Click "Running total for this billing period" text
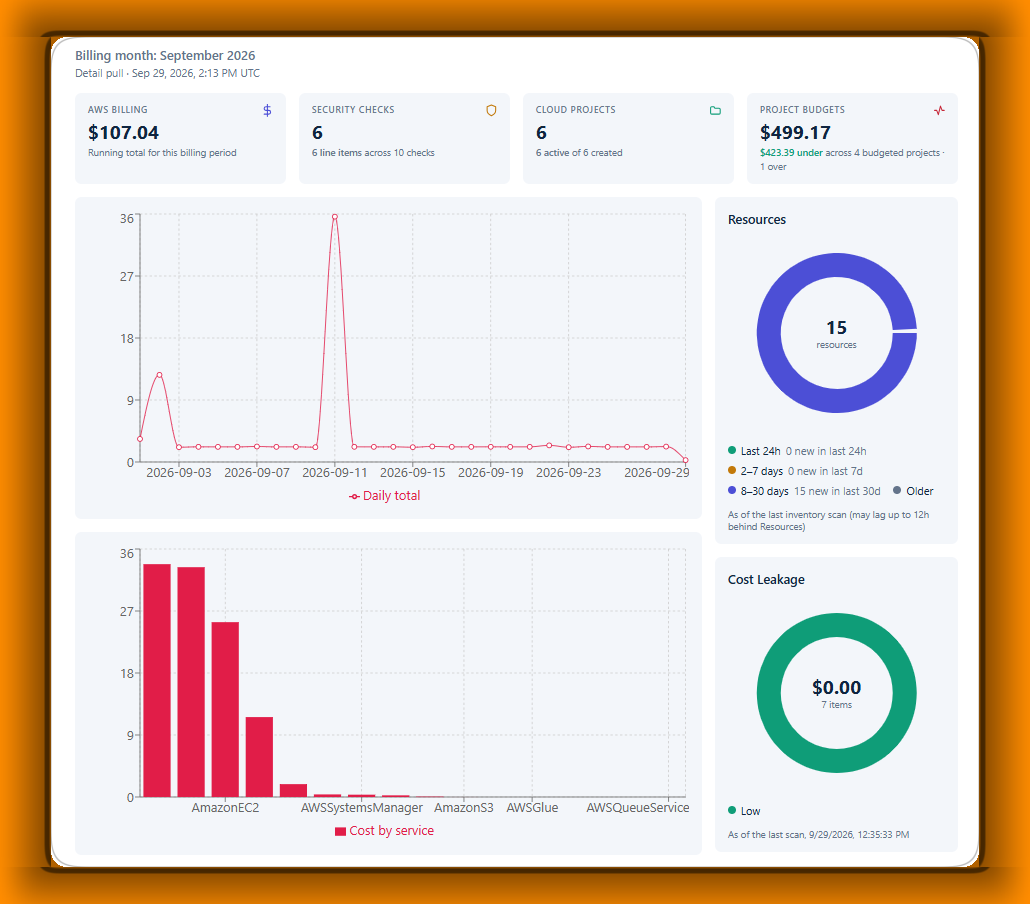 (162, 152)
